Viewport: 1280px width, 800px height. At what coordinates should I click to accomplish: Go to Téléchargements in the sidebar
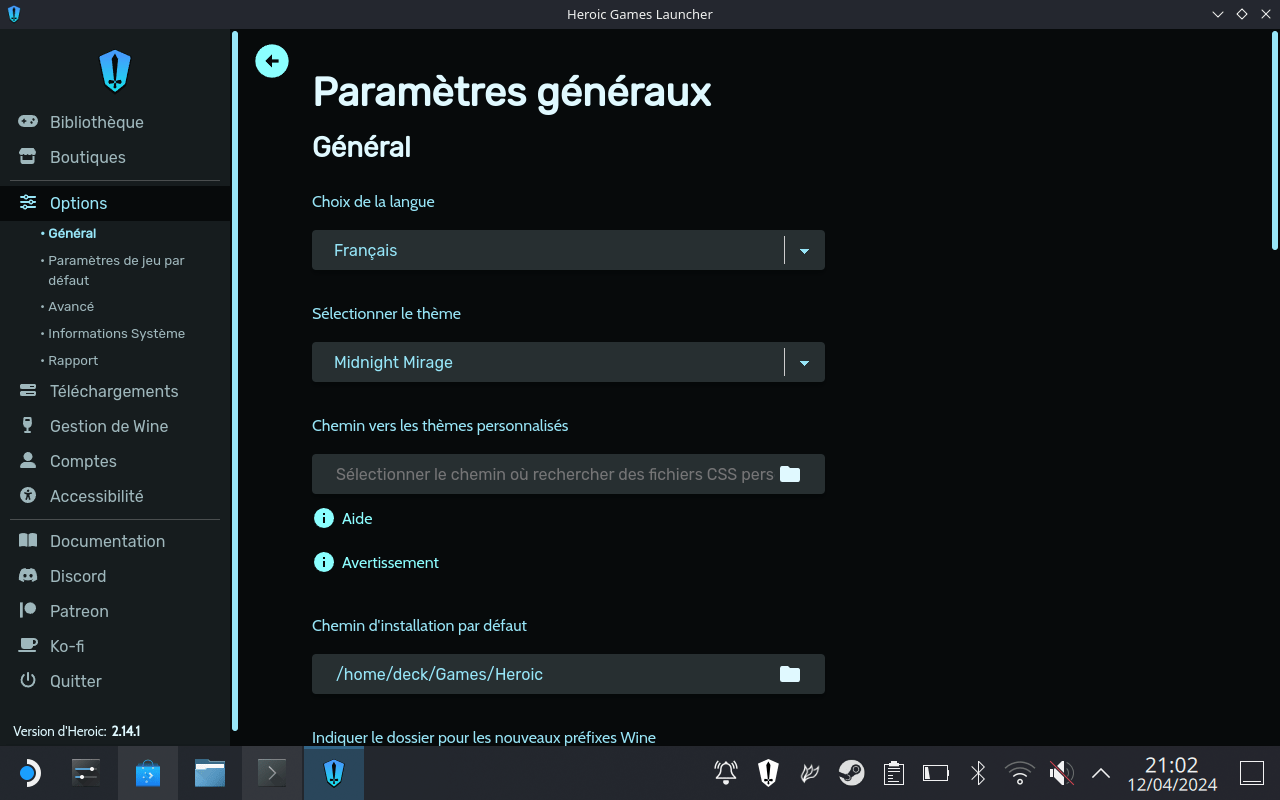click(x=115, y=391)
